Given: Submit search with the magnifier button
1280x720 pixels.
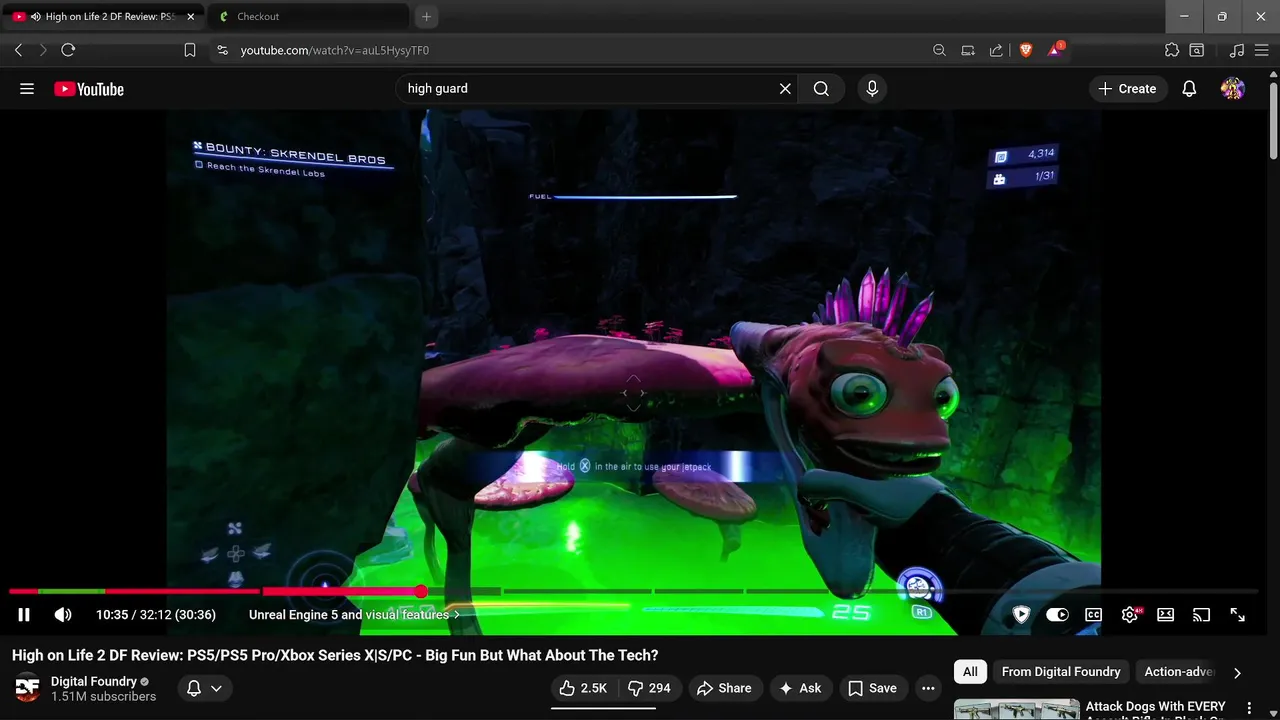Looking at the screenshot, I should (821, 89).
